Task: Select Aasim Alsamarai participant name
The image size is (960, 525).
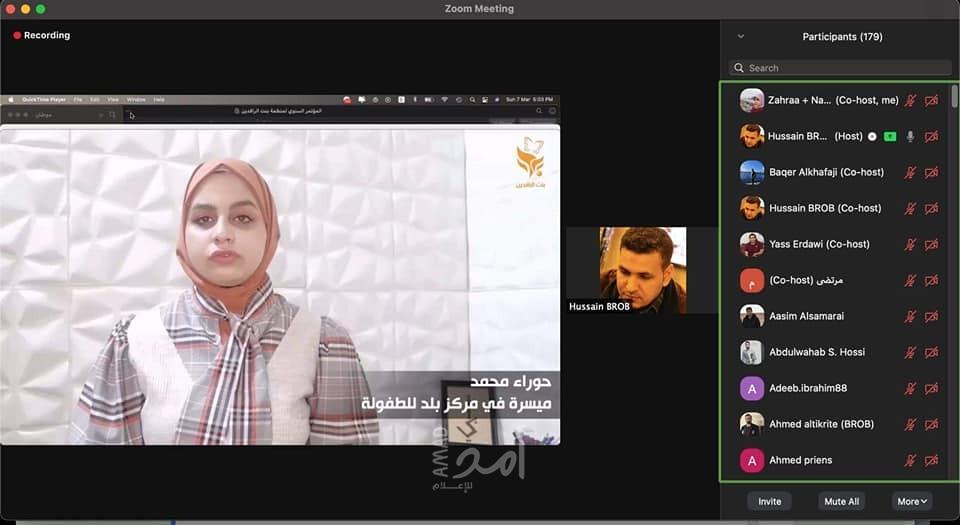Action: pos(806,316)
